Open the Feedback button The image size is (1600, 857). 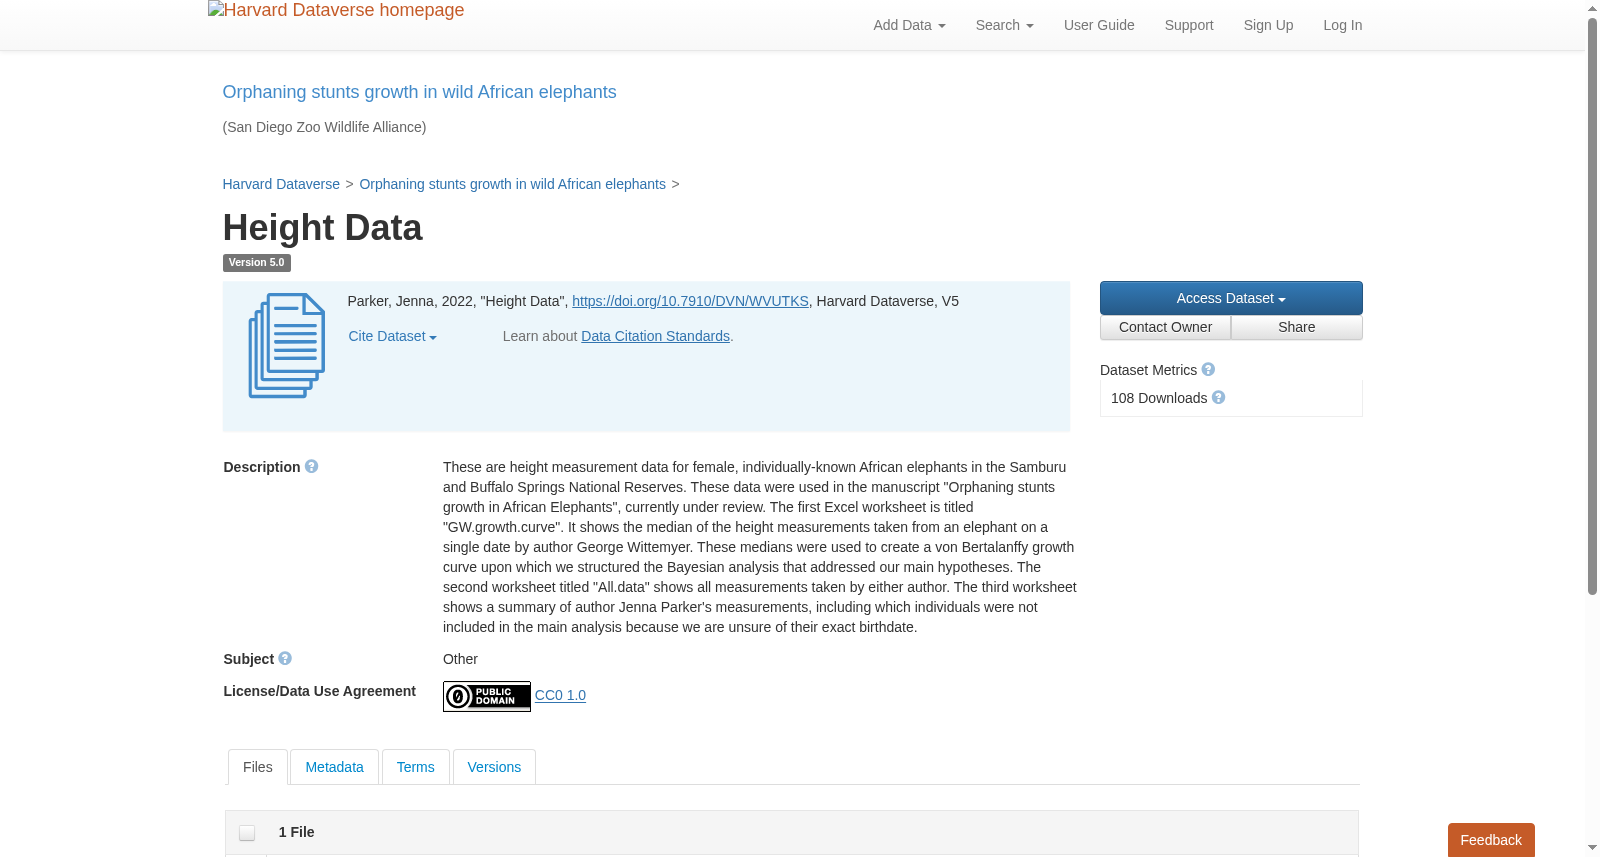pos(1491,840)
